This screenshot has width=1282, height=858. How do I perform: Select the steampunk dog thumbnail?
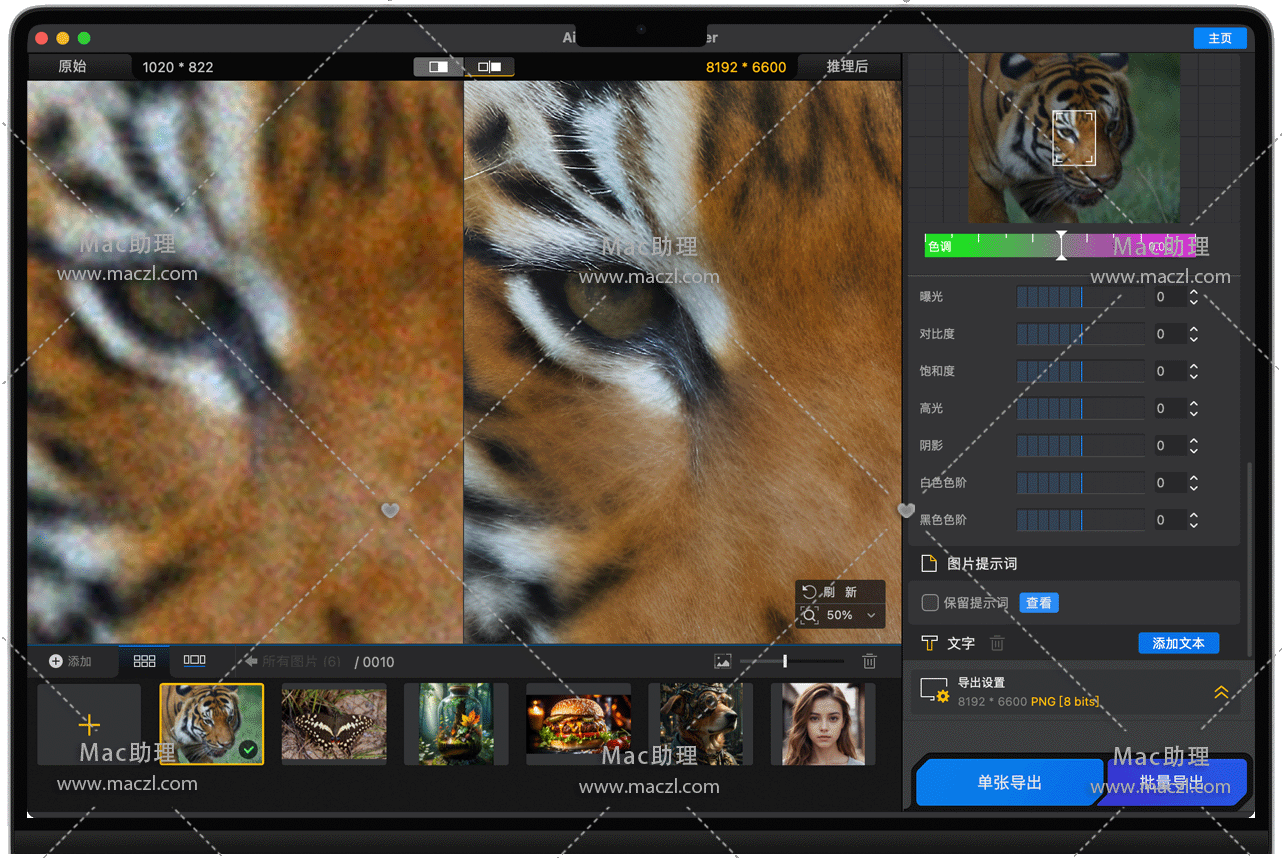click(700, 724)
